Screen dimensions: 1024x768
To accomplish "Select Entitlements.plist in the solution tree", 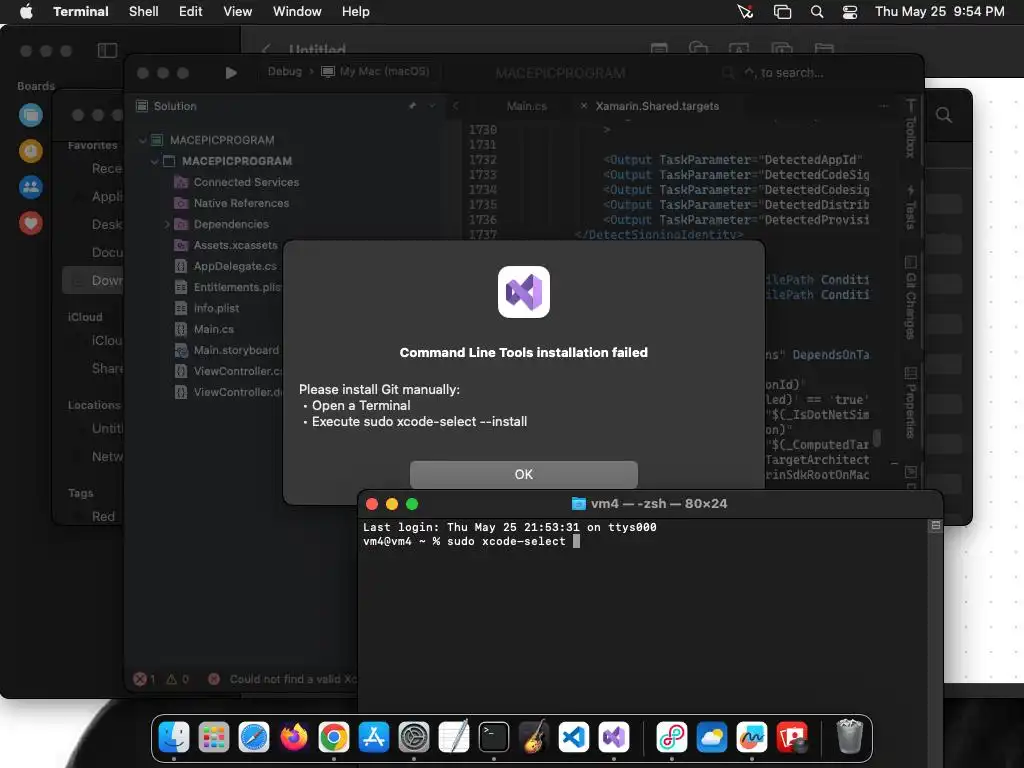I will (237, 287).
